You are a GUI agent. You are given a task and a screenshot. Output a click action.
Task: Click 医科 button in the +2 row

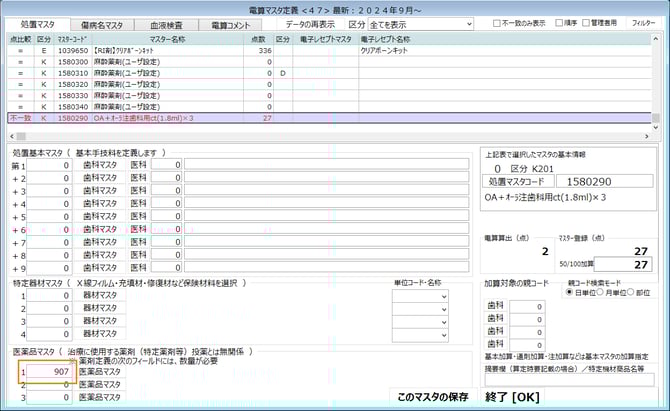(x=139, y=178)
